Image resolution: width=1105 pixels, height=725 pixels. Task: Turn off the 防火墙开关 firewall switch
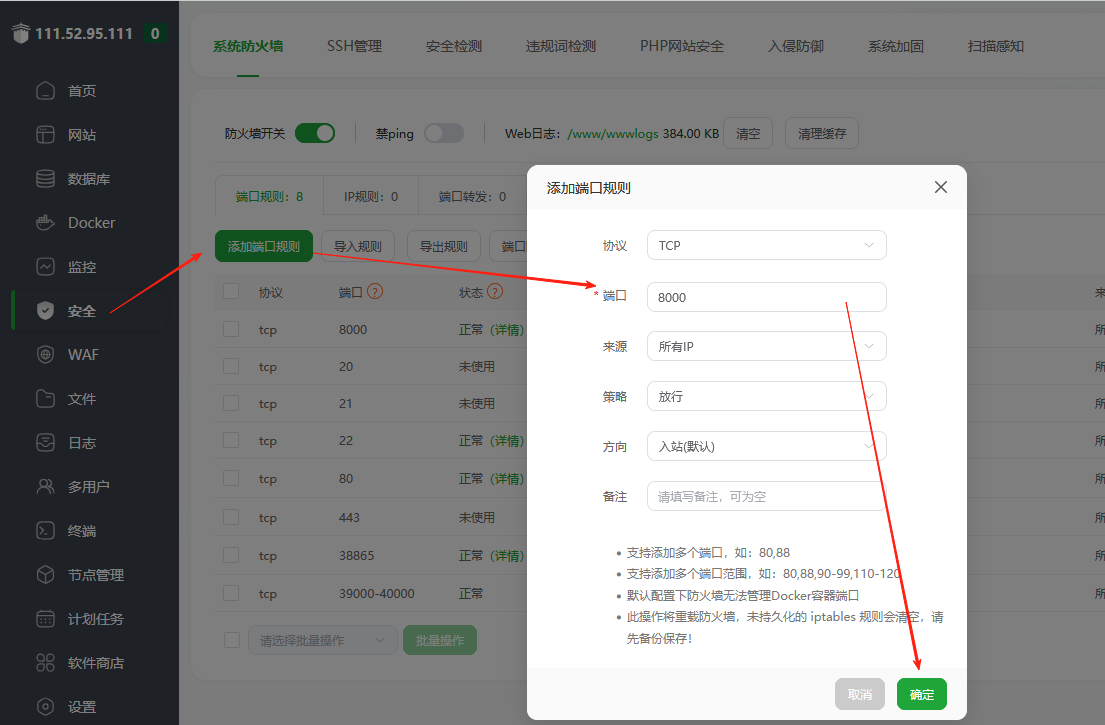[315, 132]
